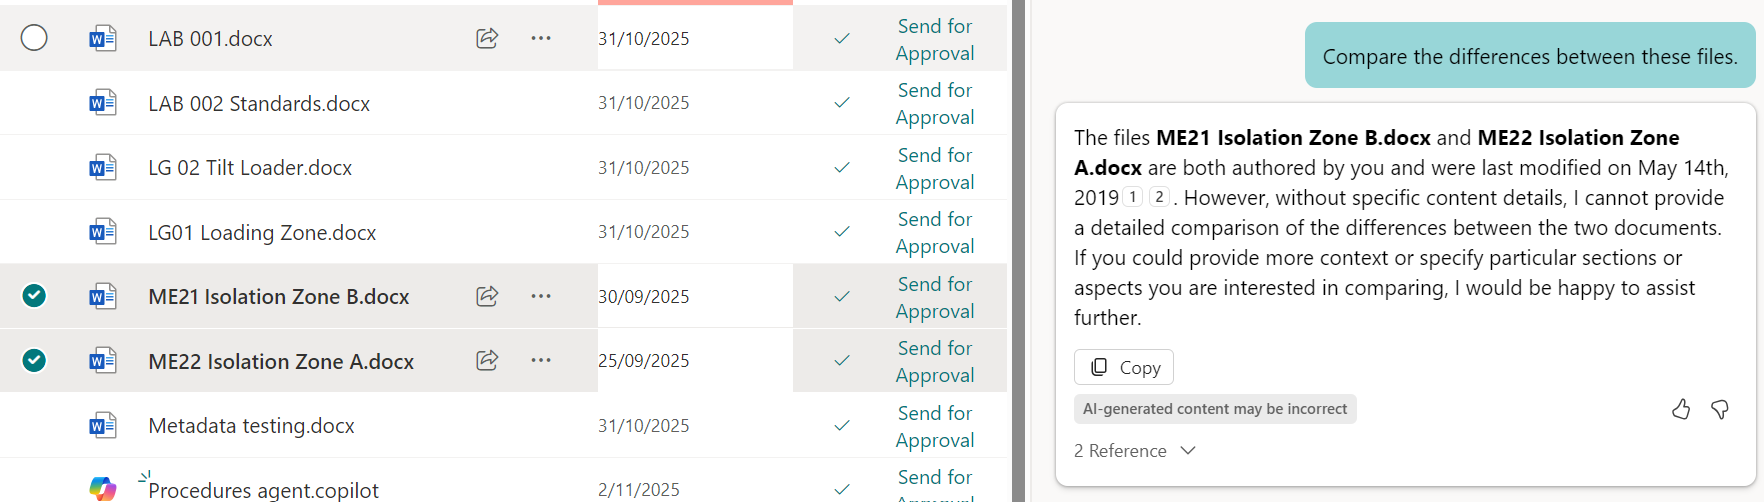Select the LAB 001.docx row circle

pos(34,38)
